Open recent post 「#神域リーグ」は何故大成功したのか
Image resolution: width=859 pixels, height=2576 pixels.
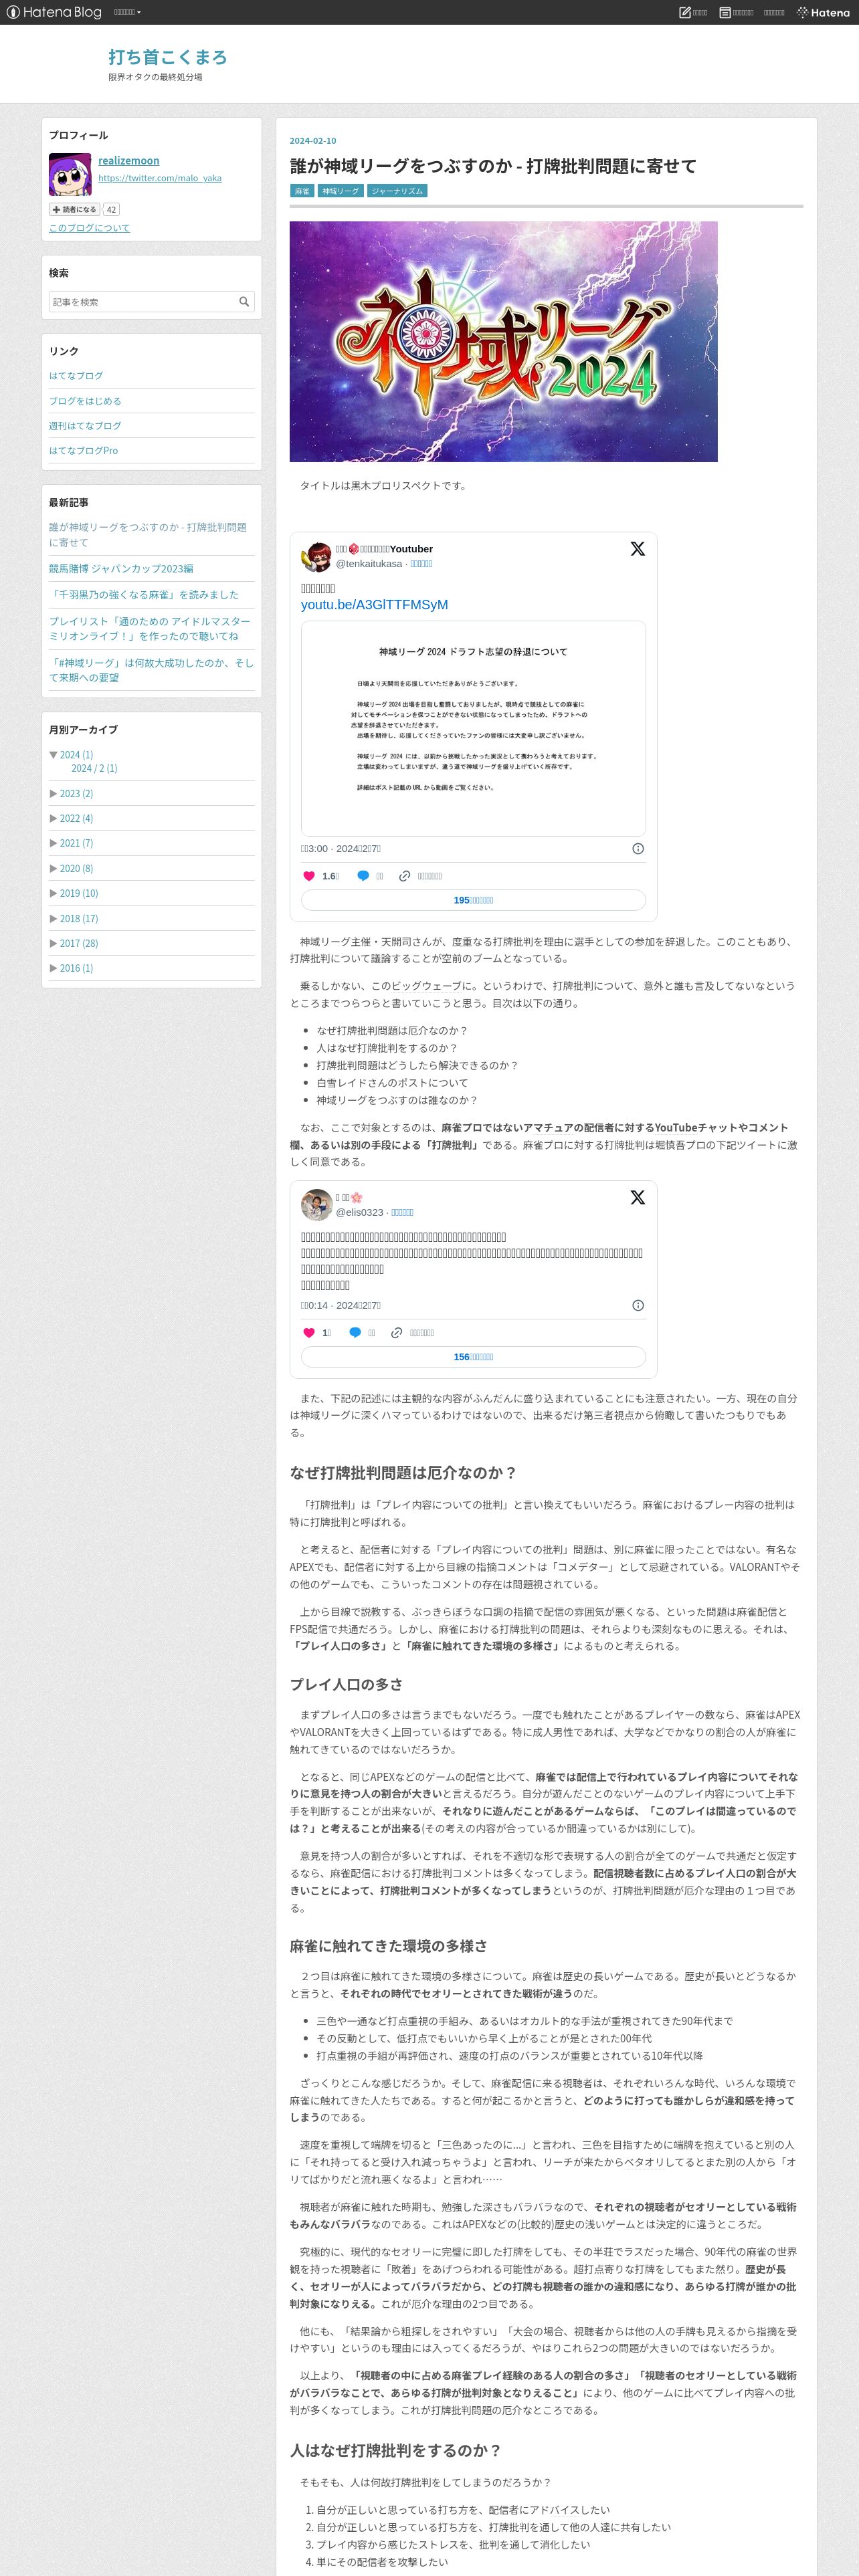click(151, 670)
